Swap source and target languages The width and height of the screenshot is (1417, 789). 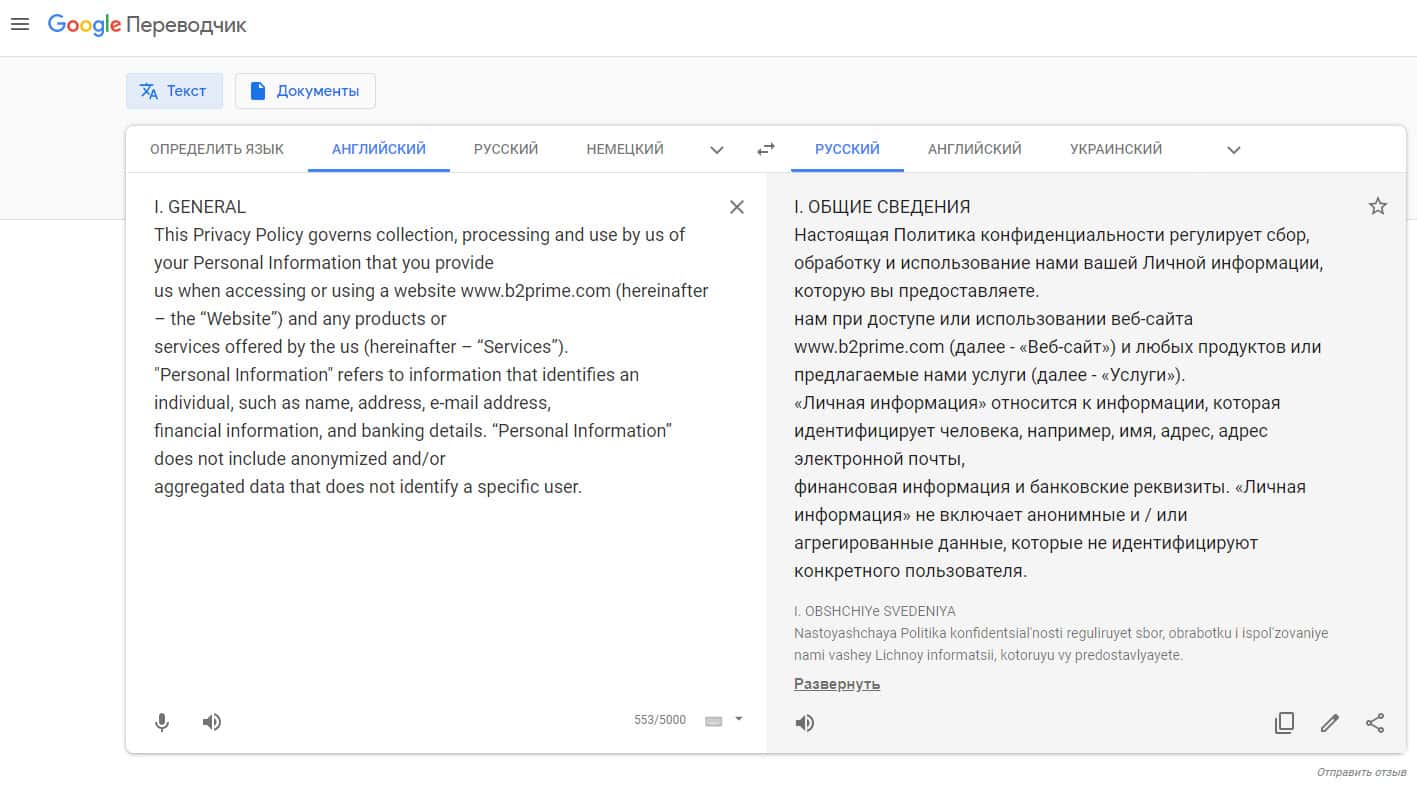click(x=766, y=149)
